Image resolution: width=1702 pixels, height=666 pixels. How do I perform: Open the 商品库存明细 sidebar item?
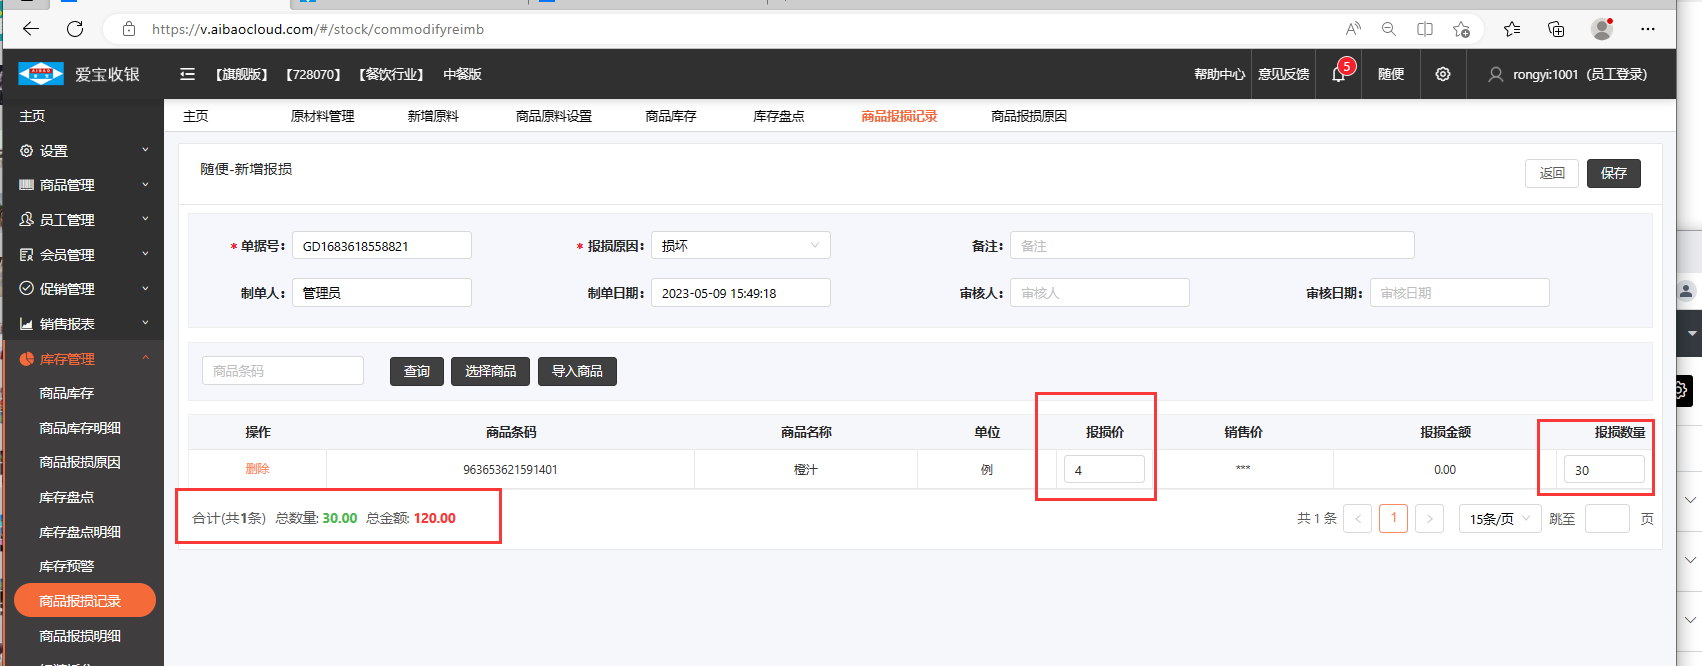pyautogui.click(x=80, y=428)
